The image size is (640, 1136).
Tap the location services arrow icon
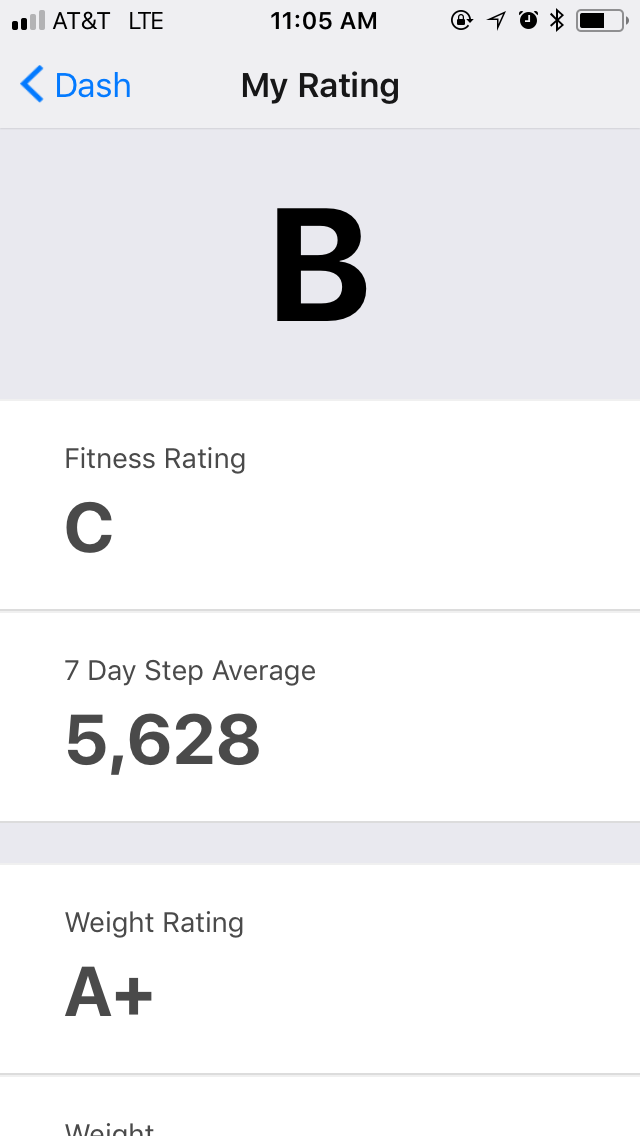[497, 20]
